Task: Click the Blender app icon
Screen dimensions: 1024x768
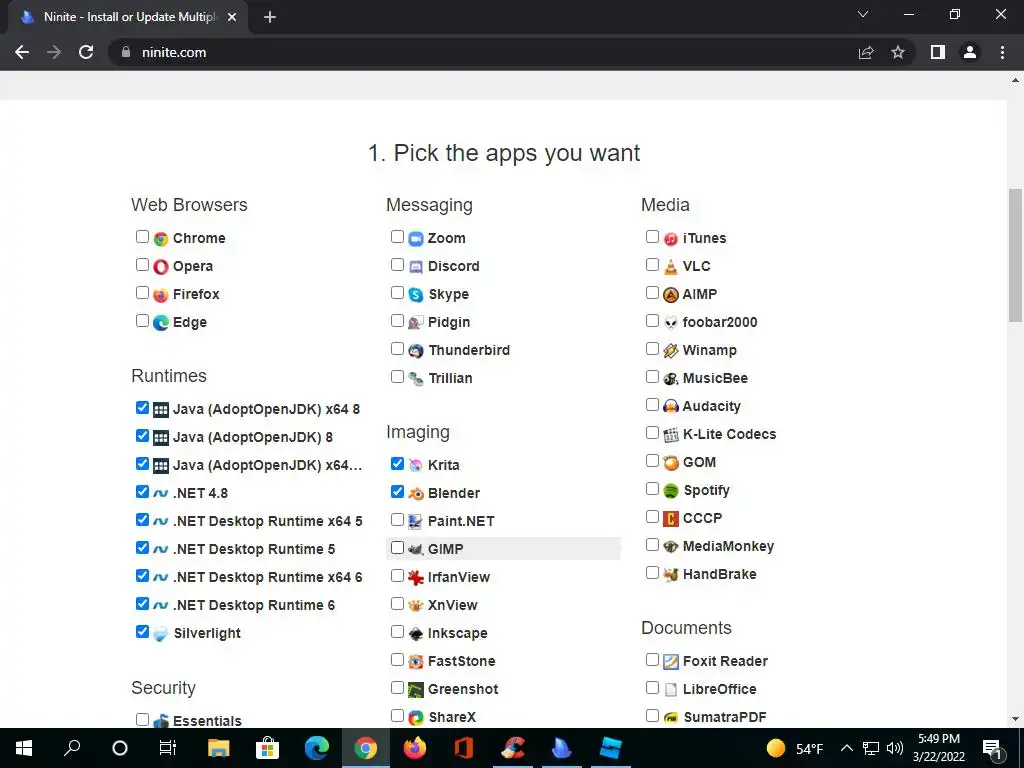Action: coord(416,494)
